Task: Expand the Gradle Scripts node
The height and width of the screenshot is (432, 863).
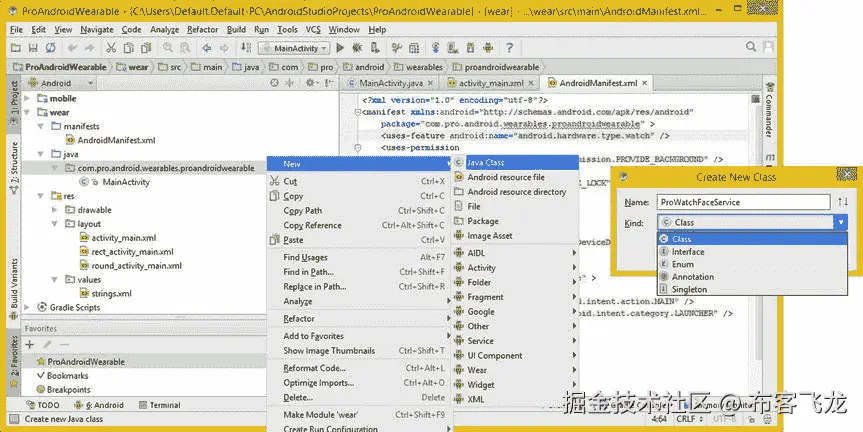Action: (27, 307)
